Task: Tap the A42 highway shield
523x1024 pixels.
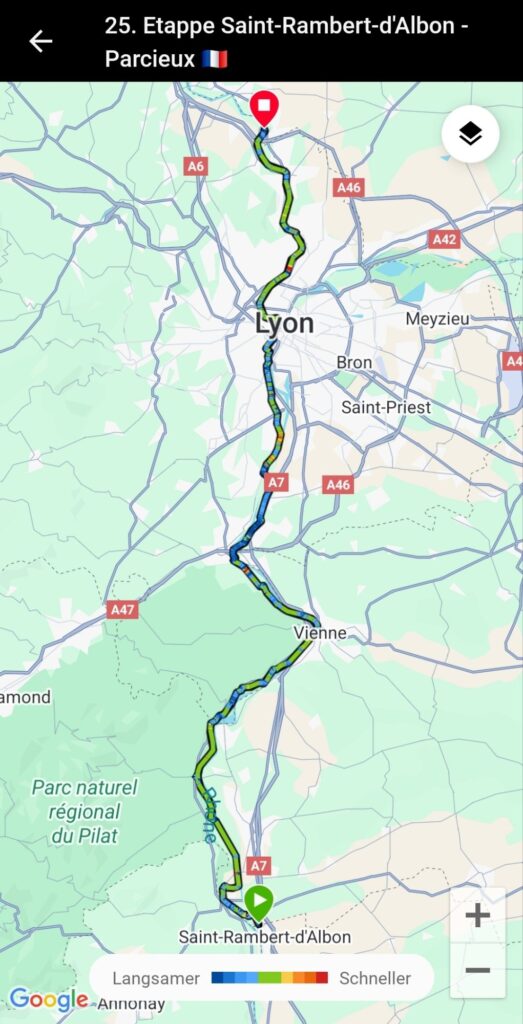Action: tap(445, 240)
